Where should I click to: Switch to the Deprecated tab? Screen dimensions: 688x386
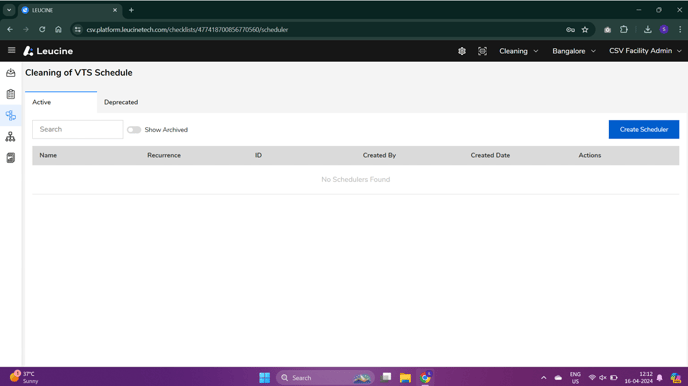tap(121, 102)
